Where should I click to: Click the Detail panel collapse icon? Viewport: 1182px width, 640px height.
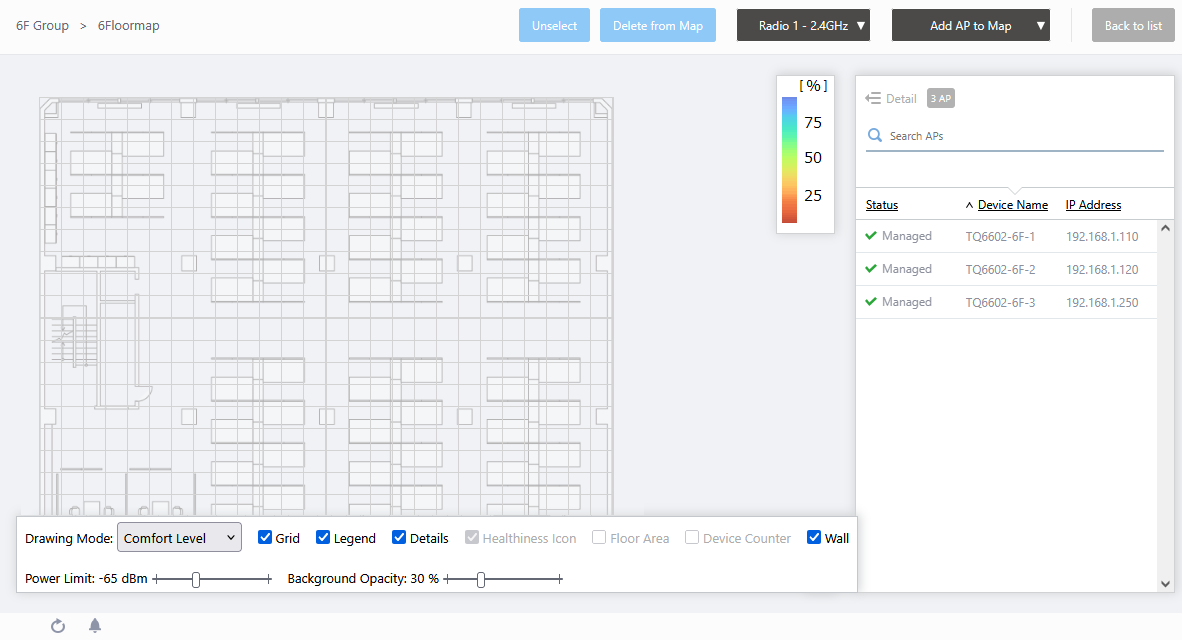click(873, 98)
